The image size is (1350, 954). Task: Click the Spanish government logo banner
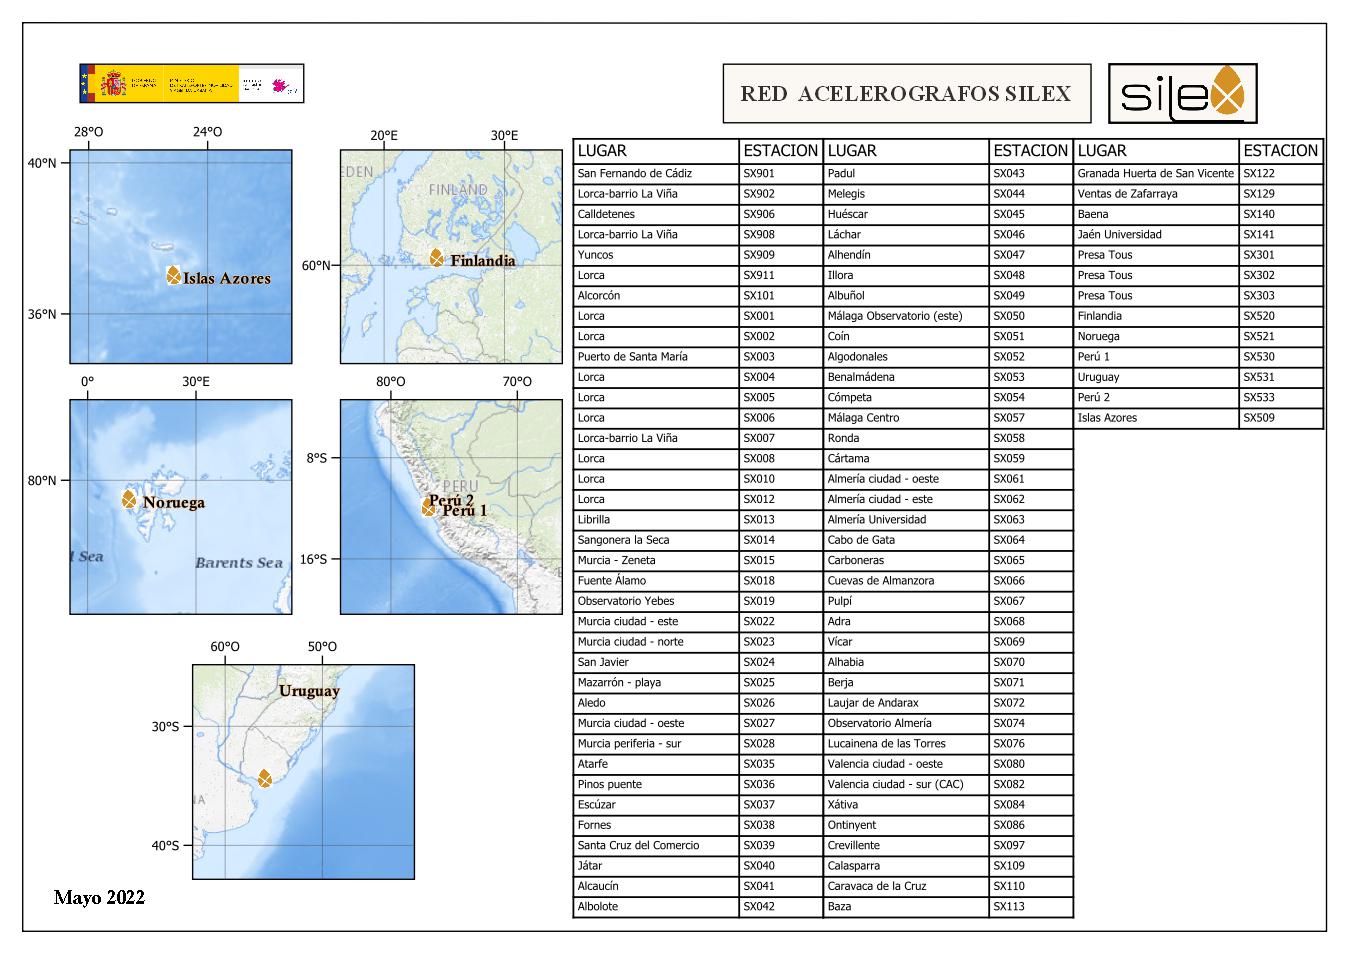[191, 83]
